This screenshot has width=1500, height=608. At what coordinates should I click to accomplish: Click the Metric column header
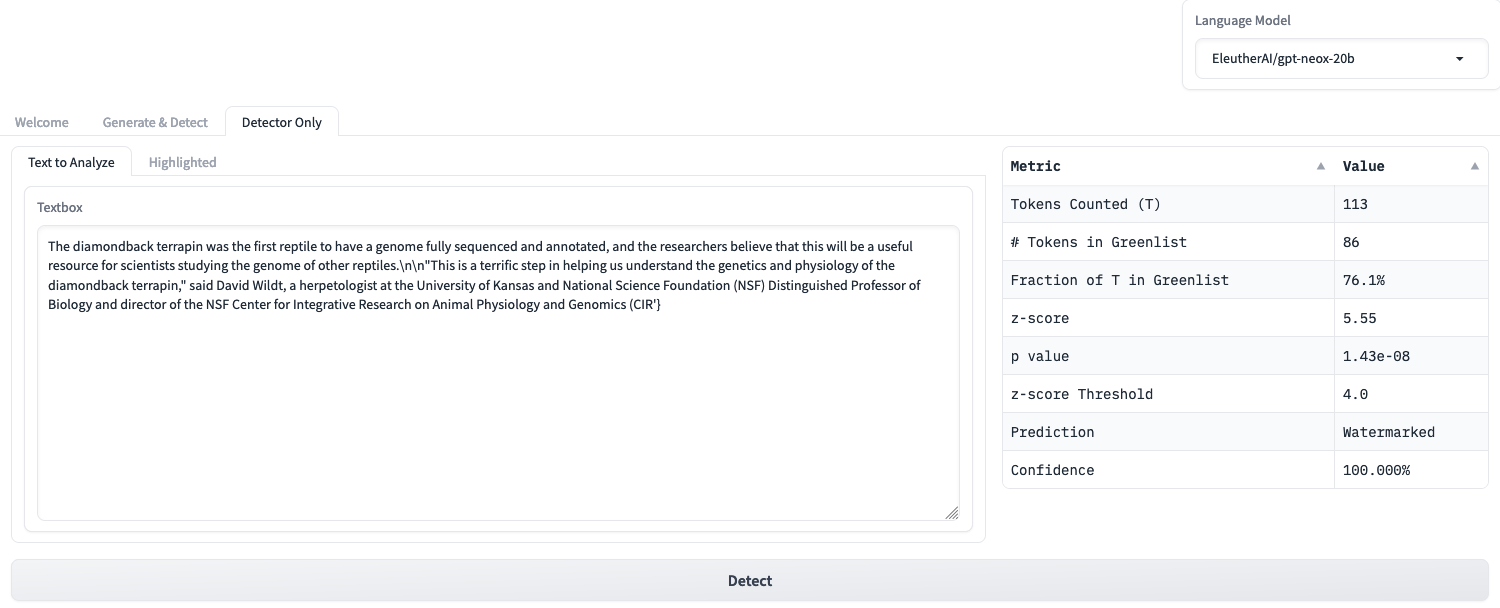(x=1168, y=166)
